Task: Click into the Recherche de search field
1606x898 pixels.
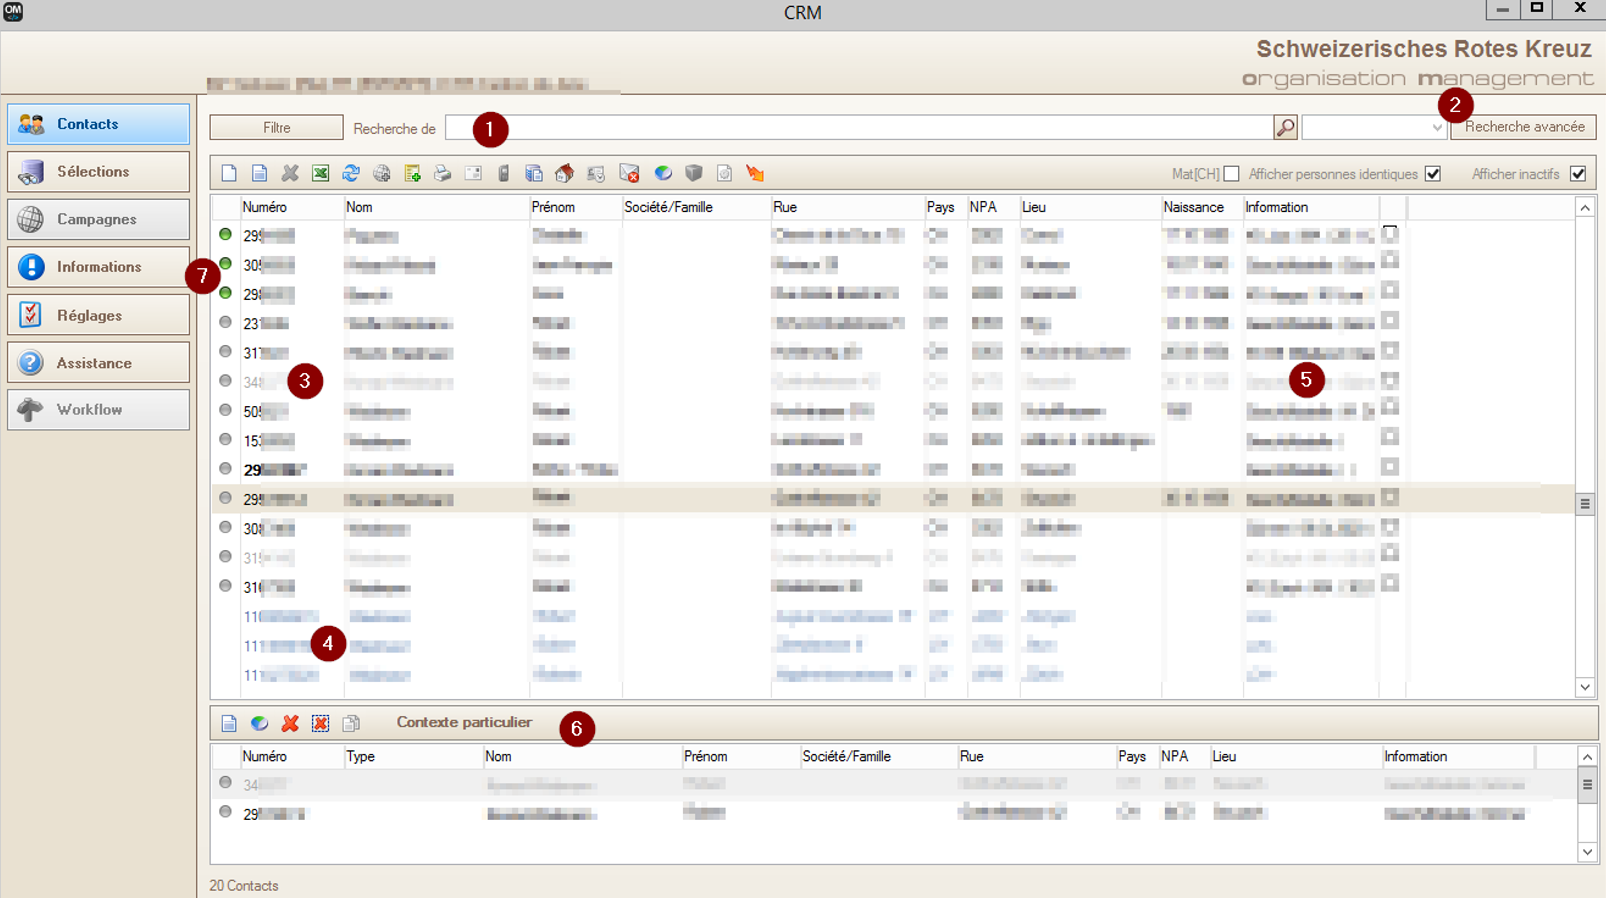Action: (859, 127)
